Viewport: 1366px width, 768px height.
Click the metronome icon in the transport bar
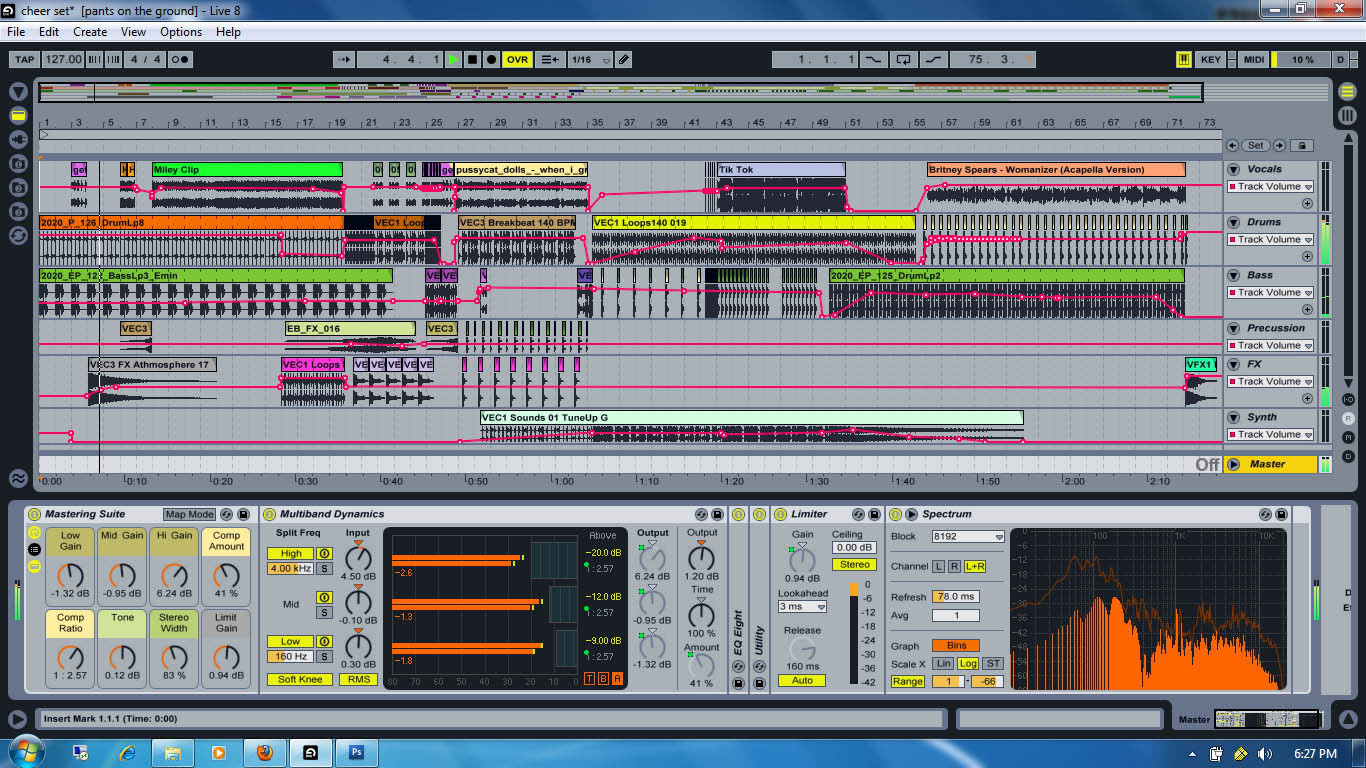click(181, 59)
